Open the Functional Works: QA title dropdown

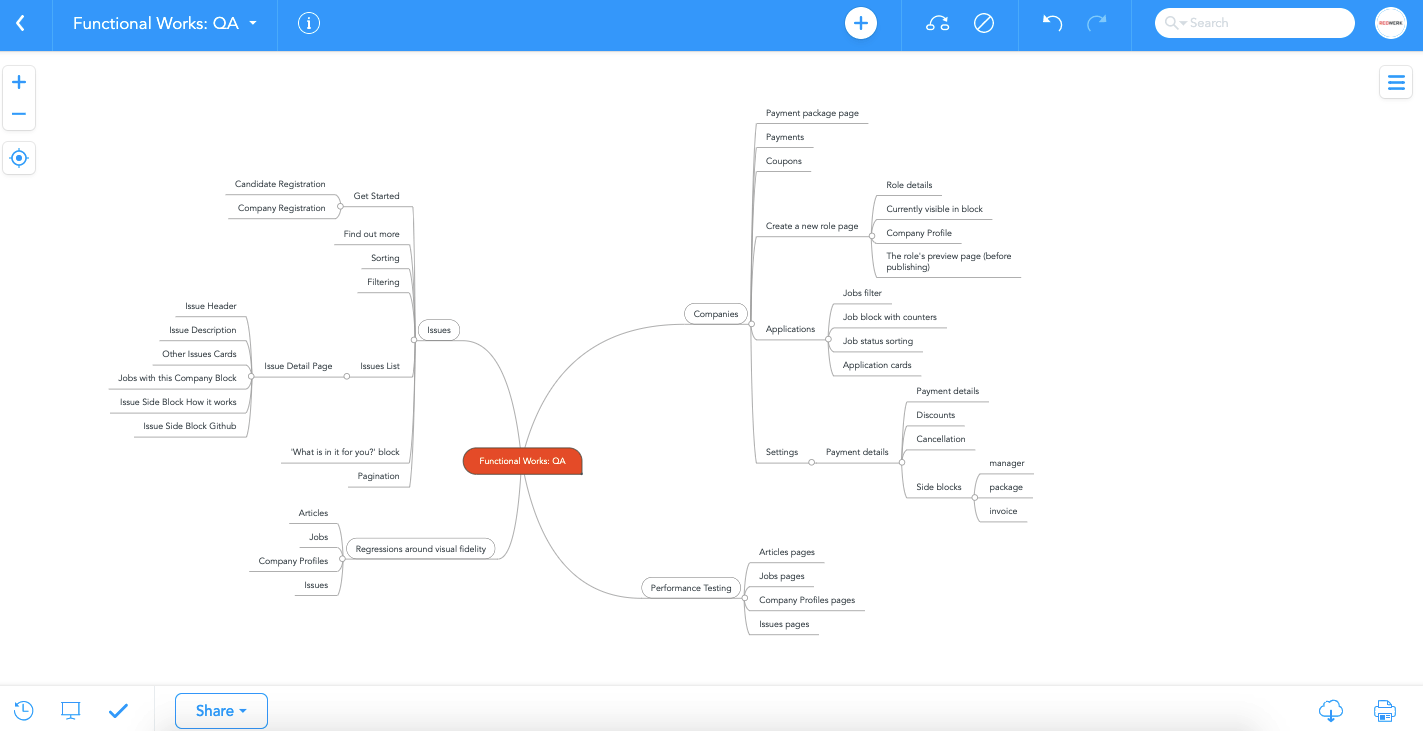(165, 23)
